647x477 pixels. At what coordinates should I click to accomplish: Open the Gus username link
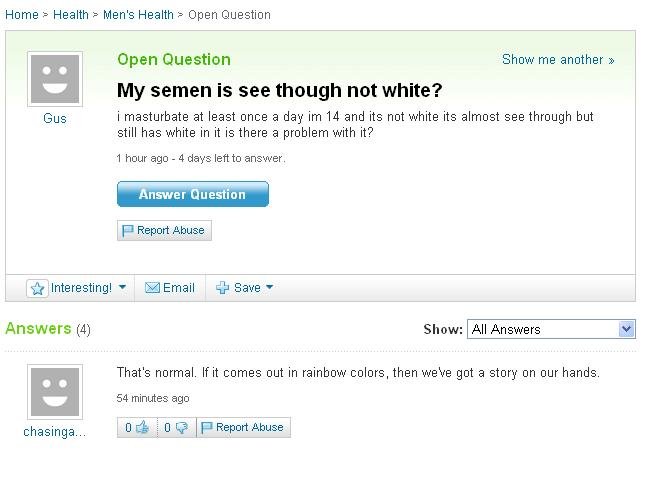point(55,118)
